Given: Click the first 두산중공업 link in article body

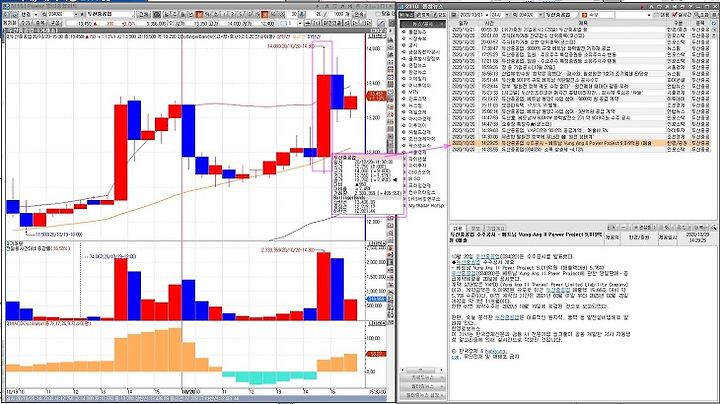Looking at the screenshot, I should (x=488, y=256).
